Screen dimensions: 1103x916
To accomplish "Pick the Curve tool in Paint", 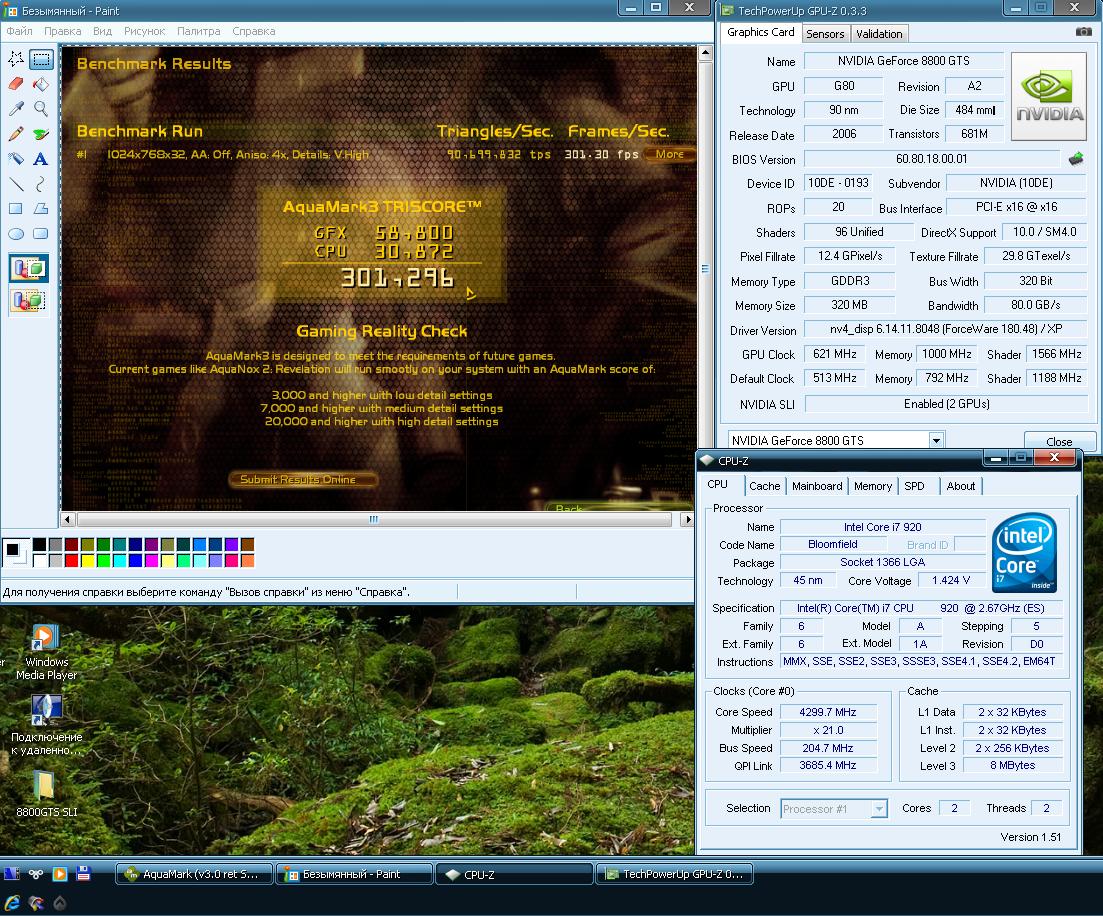I will pos(41,184).
